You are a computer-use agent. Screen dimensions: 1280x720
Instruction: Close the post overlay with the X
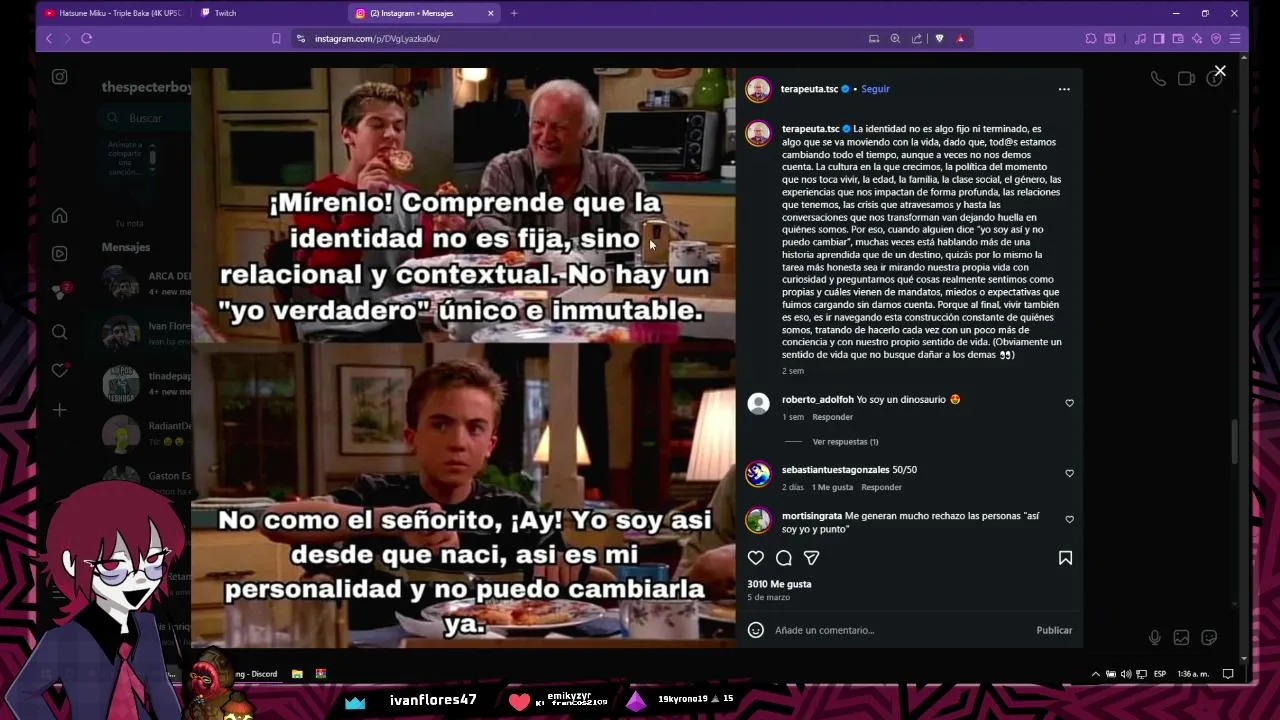(1220, 71)
